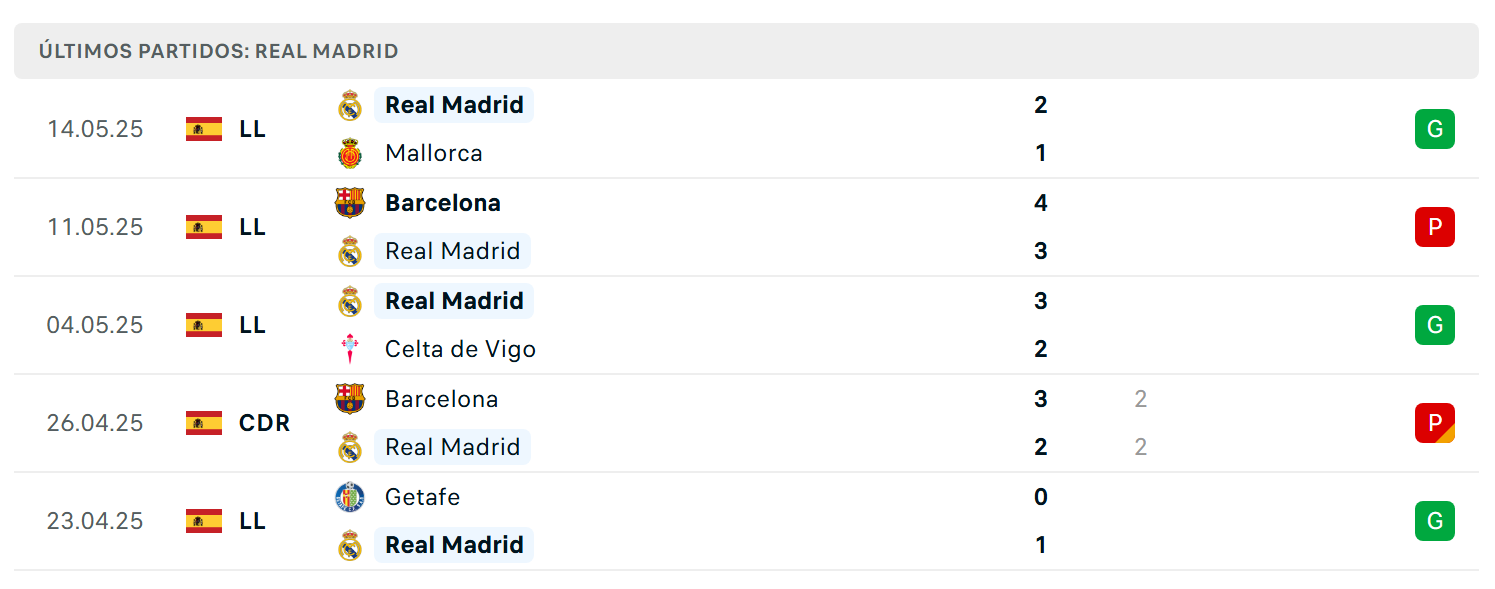
Task: Click green G badge for Mallorca match
Action: click(1435, 129)
